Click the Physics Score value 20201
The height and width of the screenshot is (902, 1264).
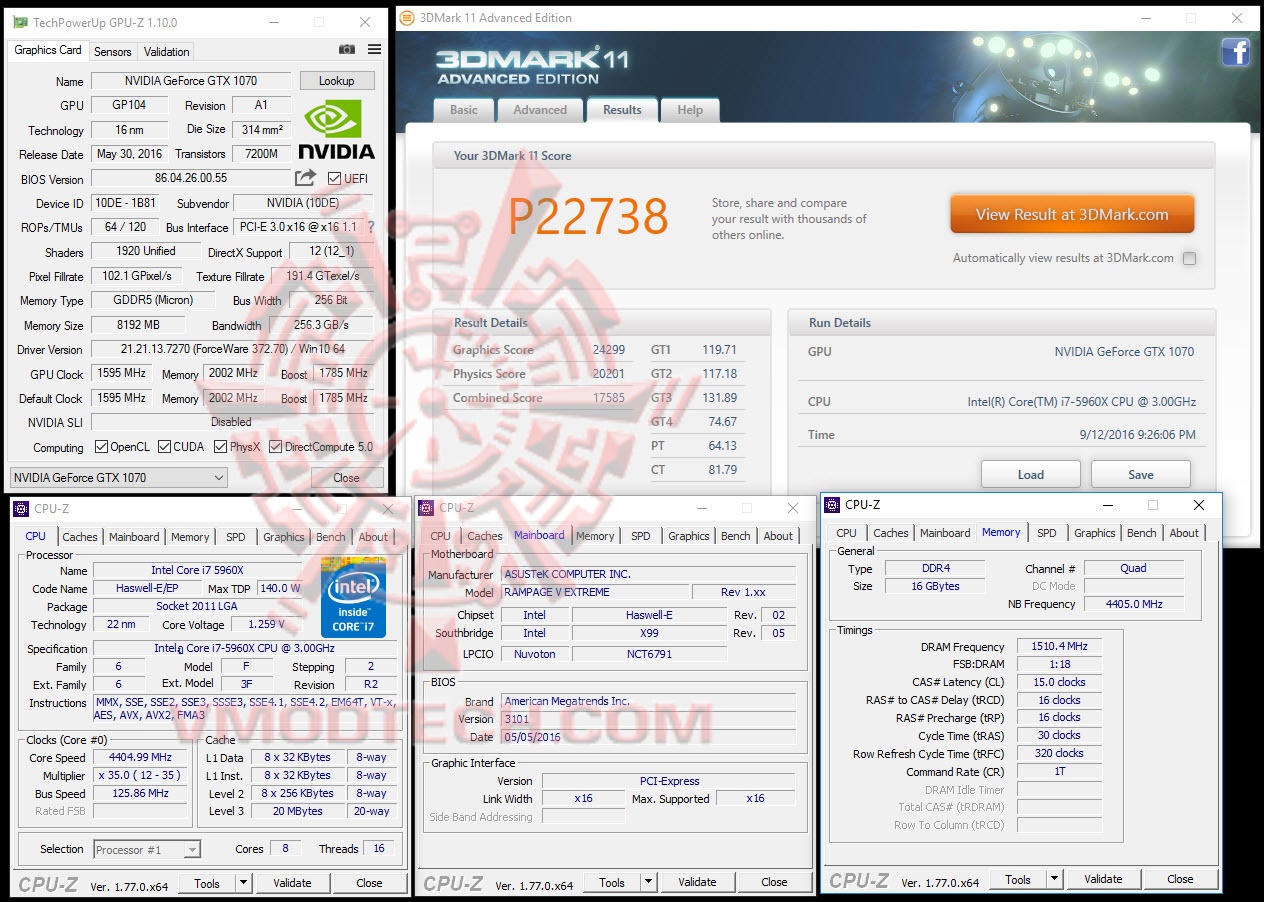(609, 374)
